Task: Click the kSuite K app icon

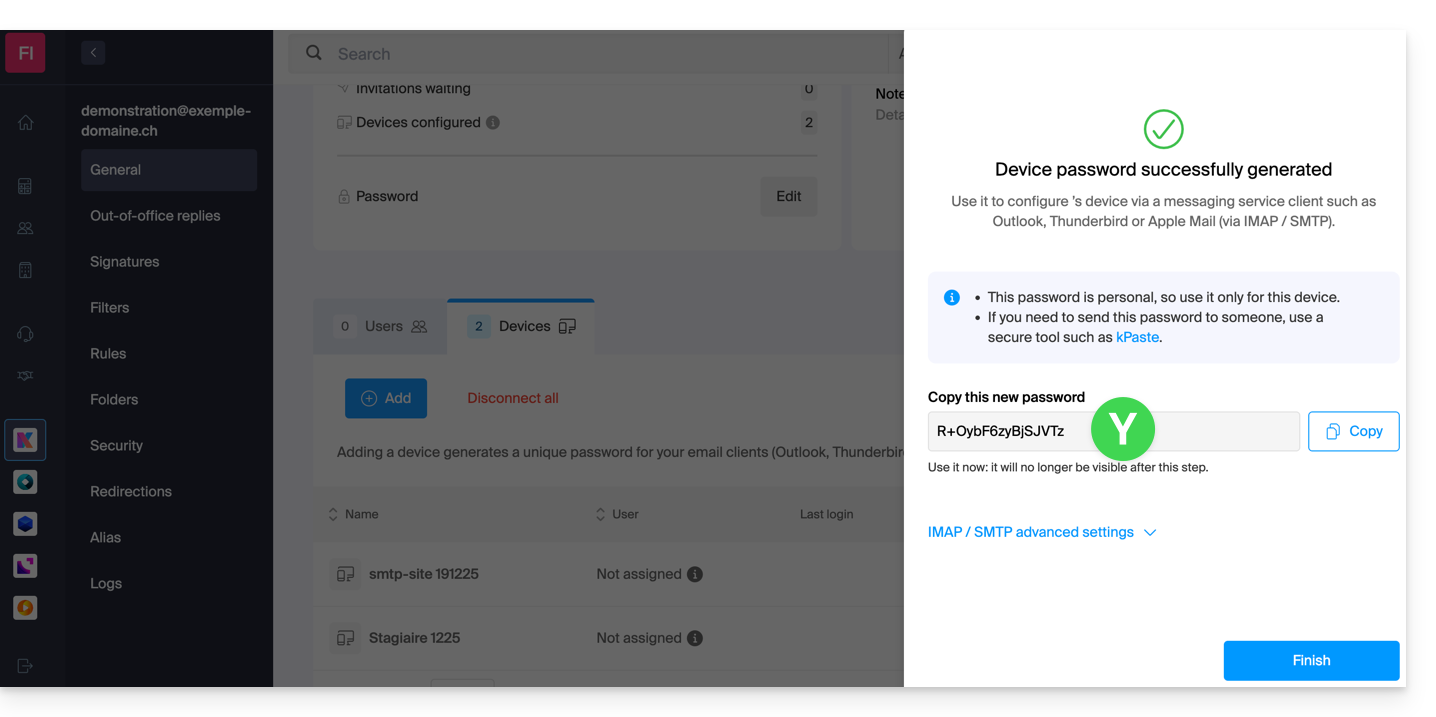Action: (x=25, y=440)
